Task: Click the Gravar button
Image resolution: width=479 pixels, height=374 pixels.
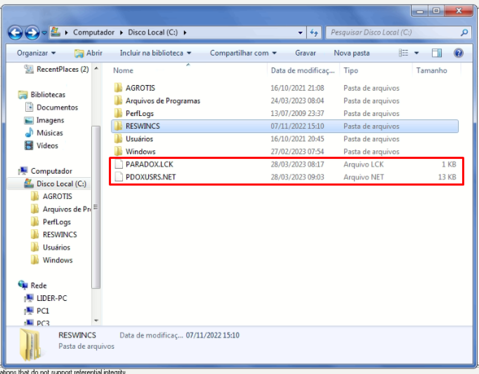Action: [x=305, y=53]
